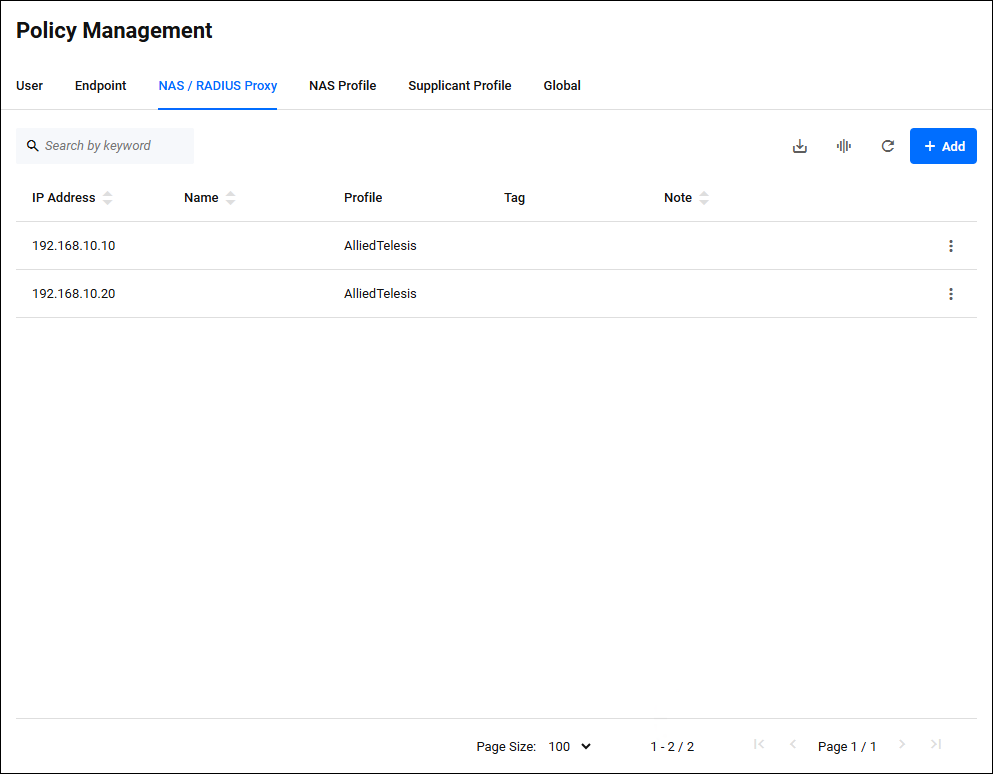Refresh the NAS list
This screenshot has height=774, width=993.
point(887,146)
